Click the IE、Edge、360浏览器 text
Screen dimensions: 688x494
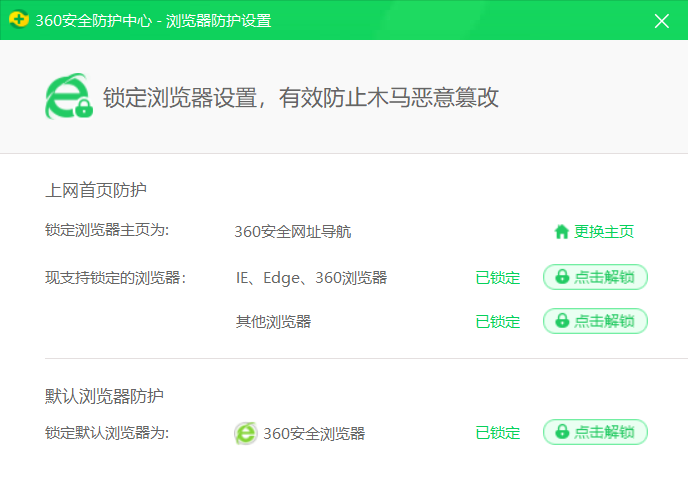[312, 278]
